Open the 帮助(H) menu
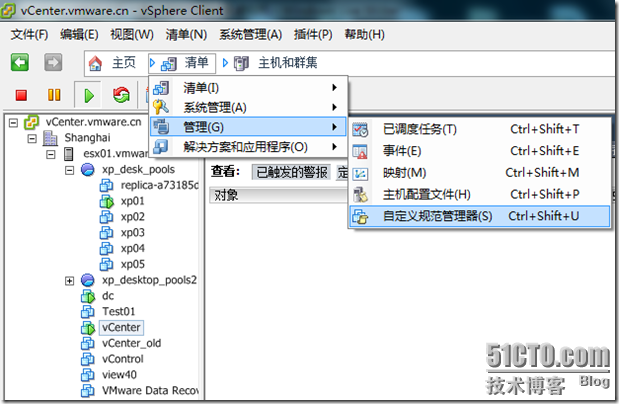The width and height of the screenshot is (619, 404). [x=364, y=35]
